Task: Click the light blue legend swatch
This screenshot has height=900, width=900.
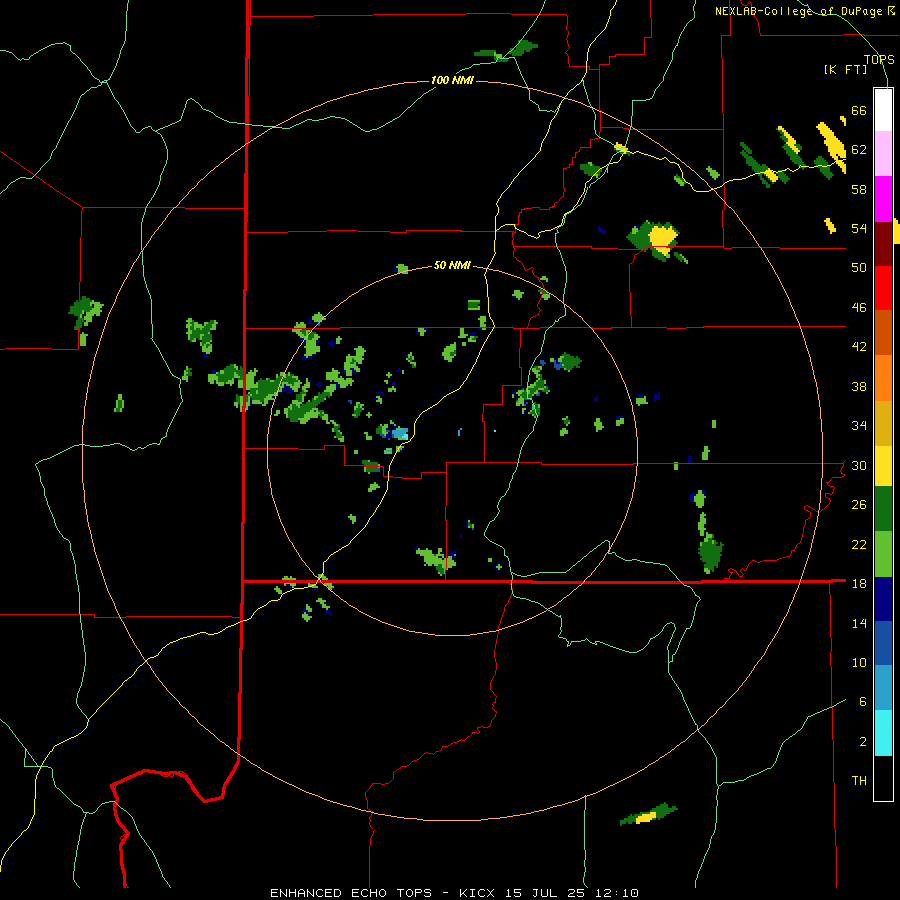Action: point(883,688)
